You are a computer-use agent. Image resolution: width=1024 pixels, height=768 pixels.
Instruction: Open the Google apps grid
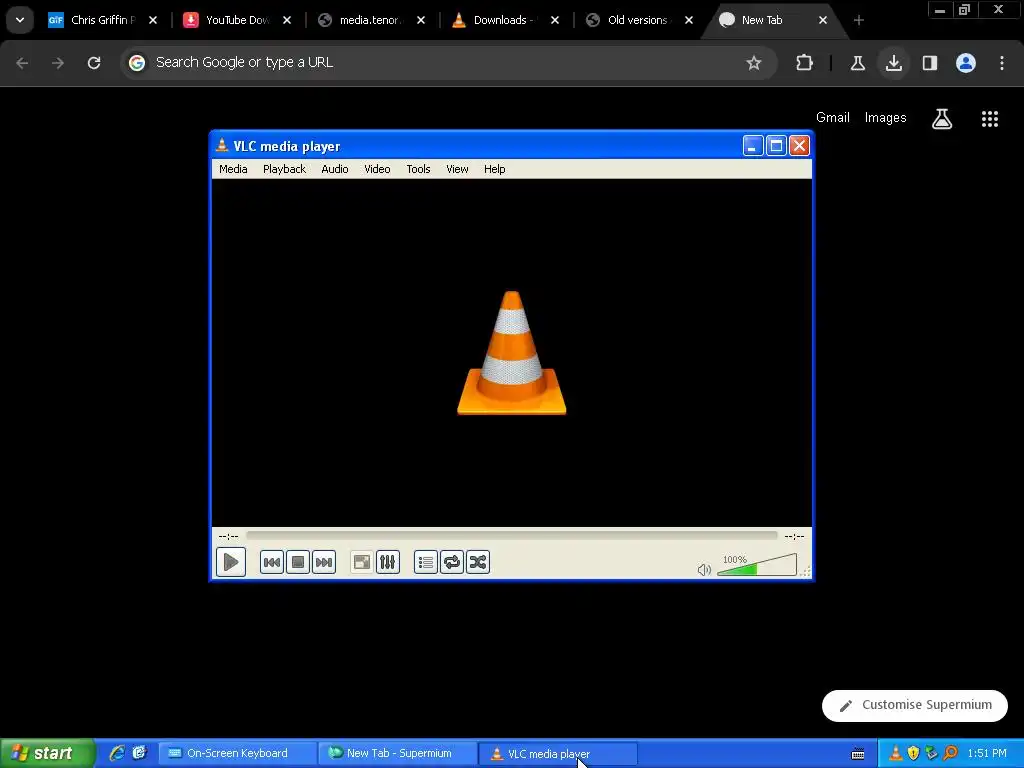pos(990,118)
